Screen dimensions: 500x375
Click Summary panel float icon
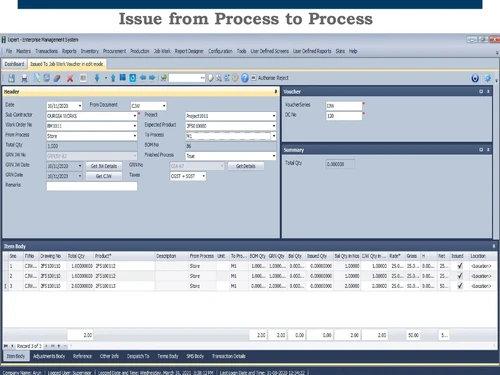[x=481, y=150]
